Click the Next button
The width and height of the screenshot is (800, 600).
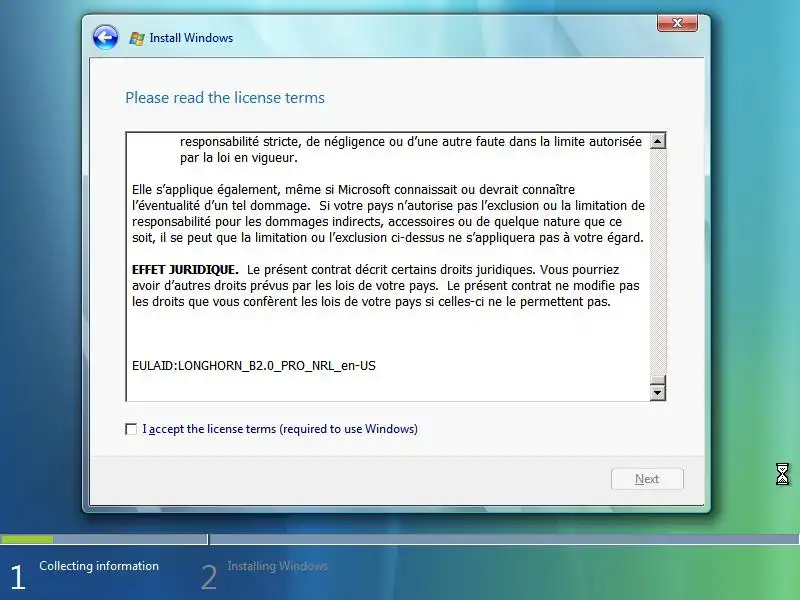point(647,479)
